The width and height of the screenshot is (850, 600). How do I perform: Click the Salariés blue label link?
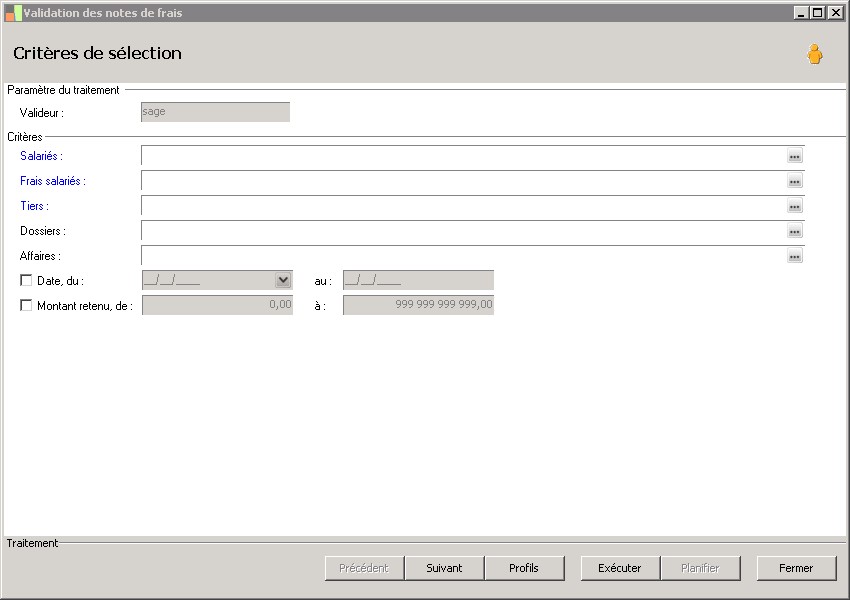pyautogui.click(x=41, y=156)
